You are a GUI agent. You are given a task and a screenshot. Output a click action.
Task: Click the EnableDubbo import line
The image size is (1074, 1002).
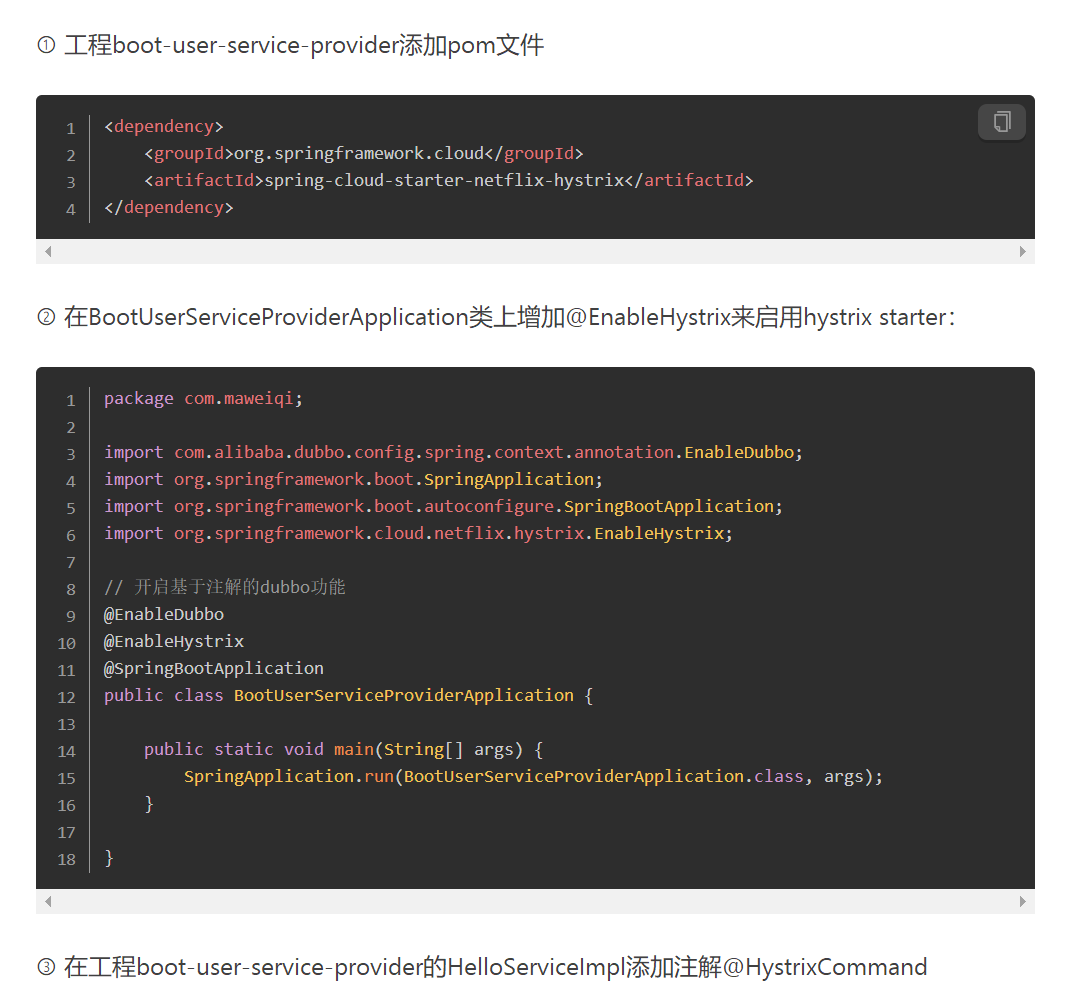(453, 453)
